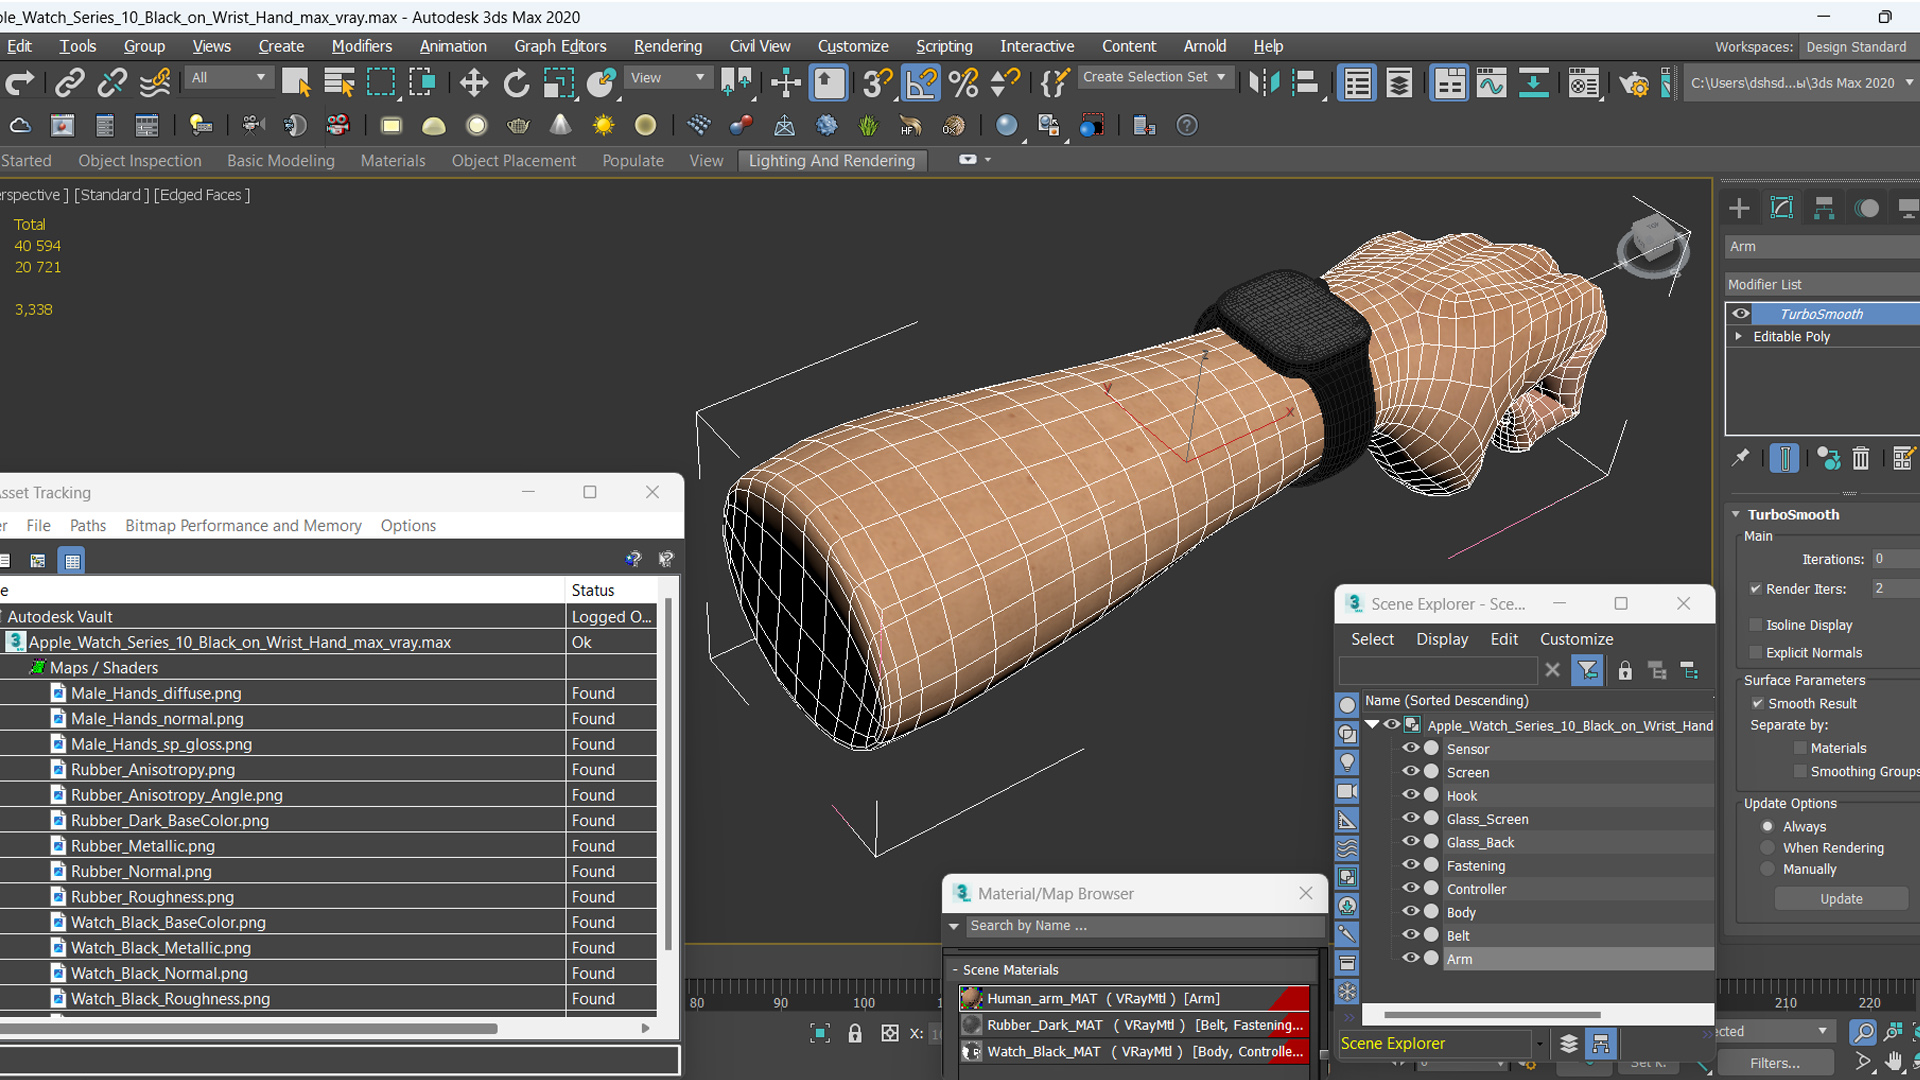Select When Rendering update option
The height and width of the screenshot is (1080, 1920).
click(1768, 847)
